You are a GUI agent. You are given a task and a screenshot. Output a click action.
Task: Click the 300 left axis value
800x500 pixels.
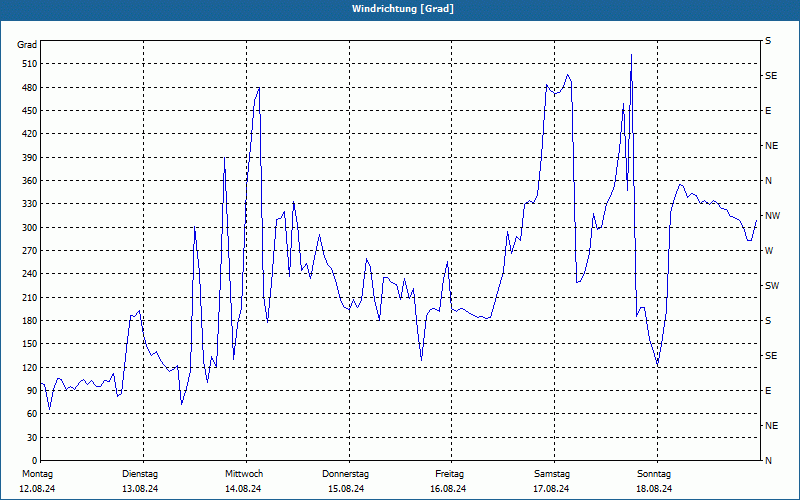point(30,228)
